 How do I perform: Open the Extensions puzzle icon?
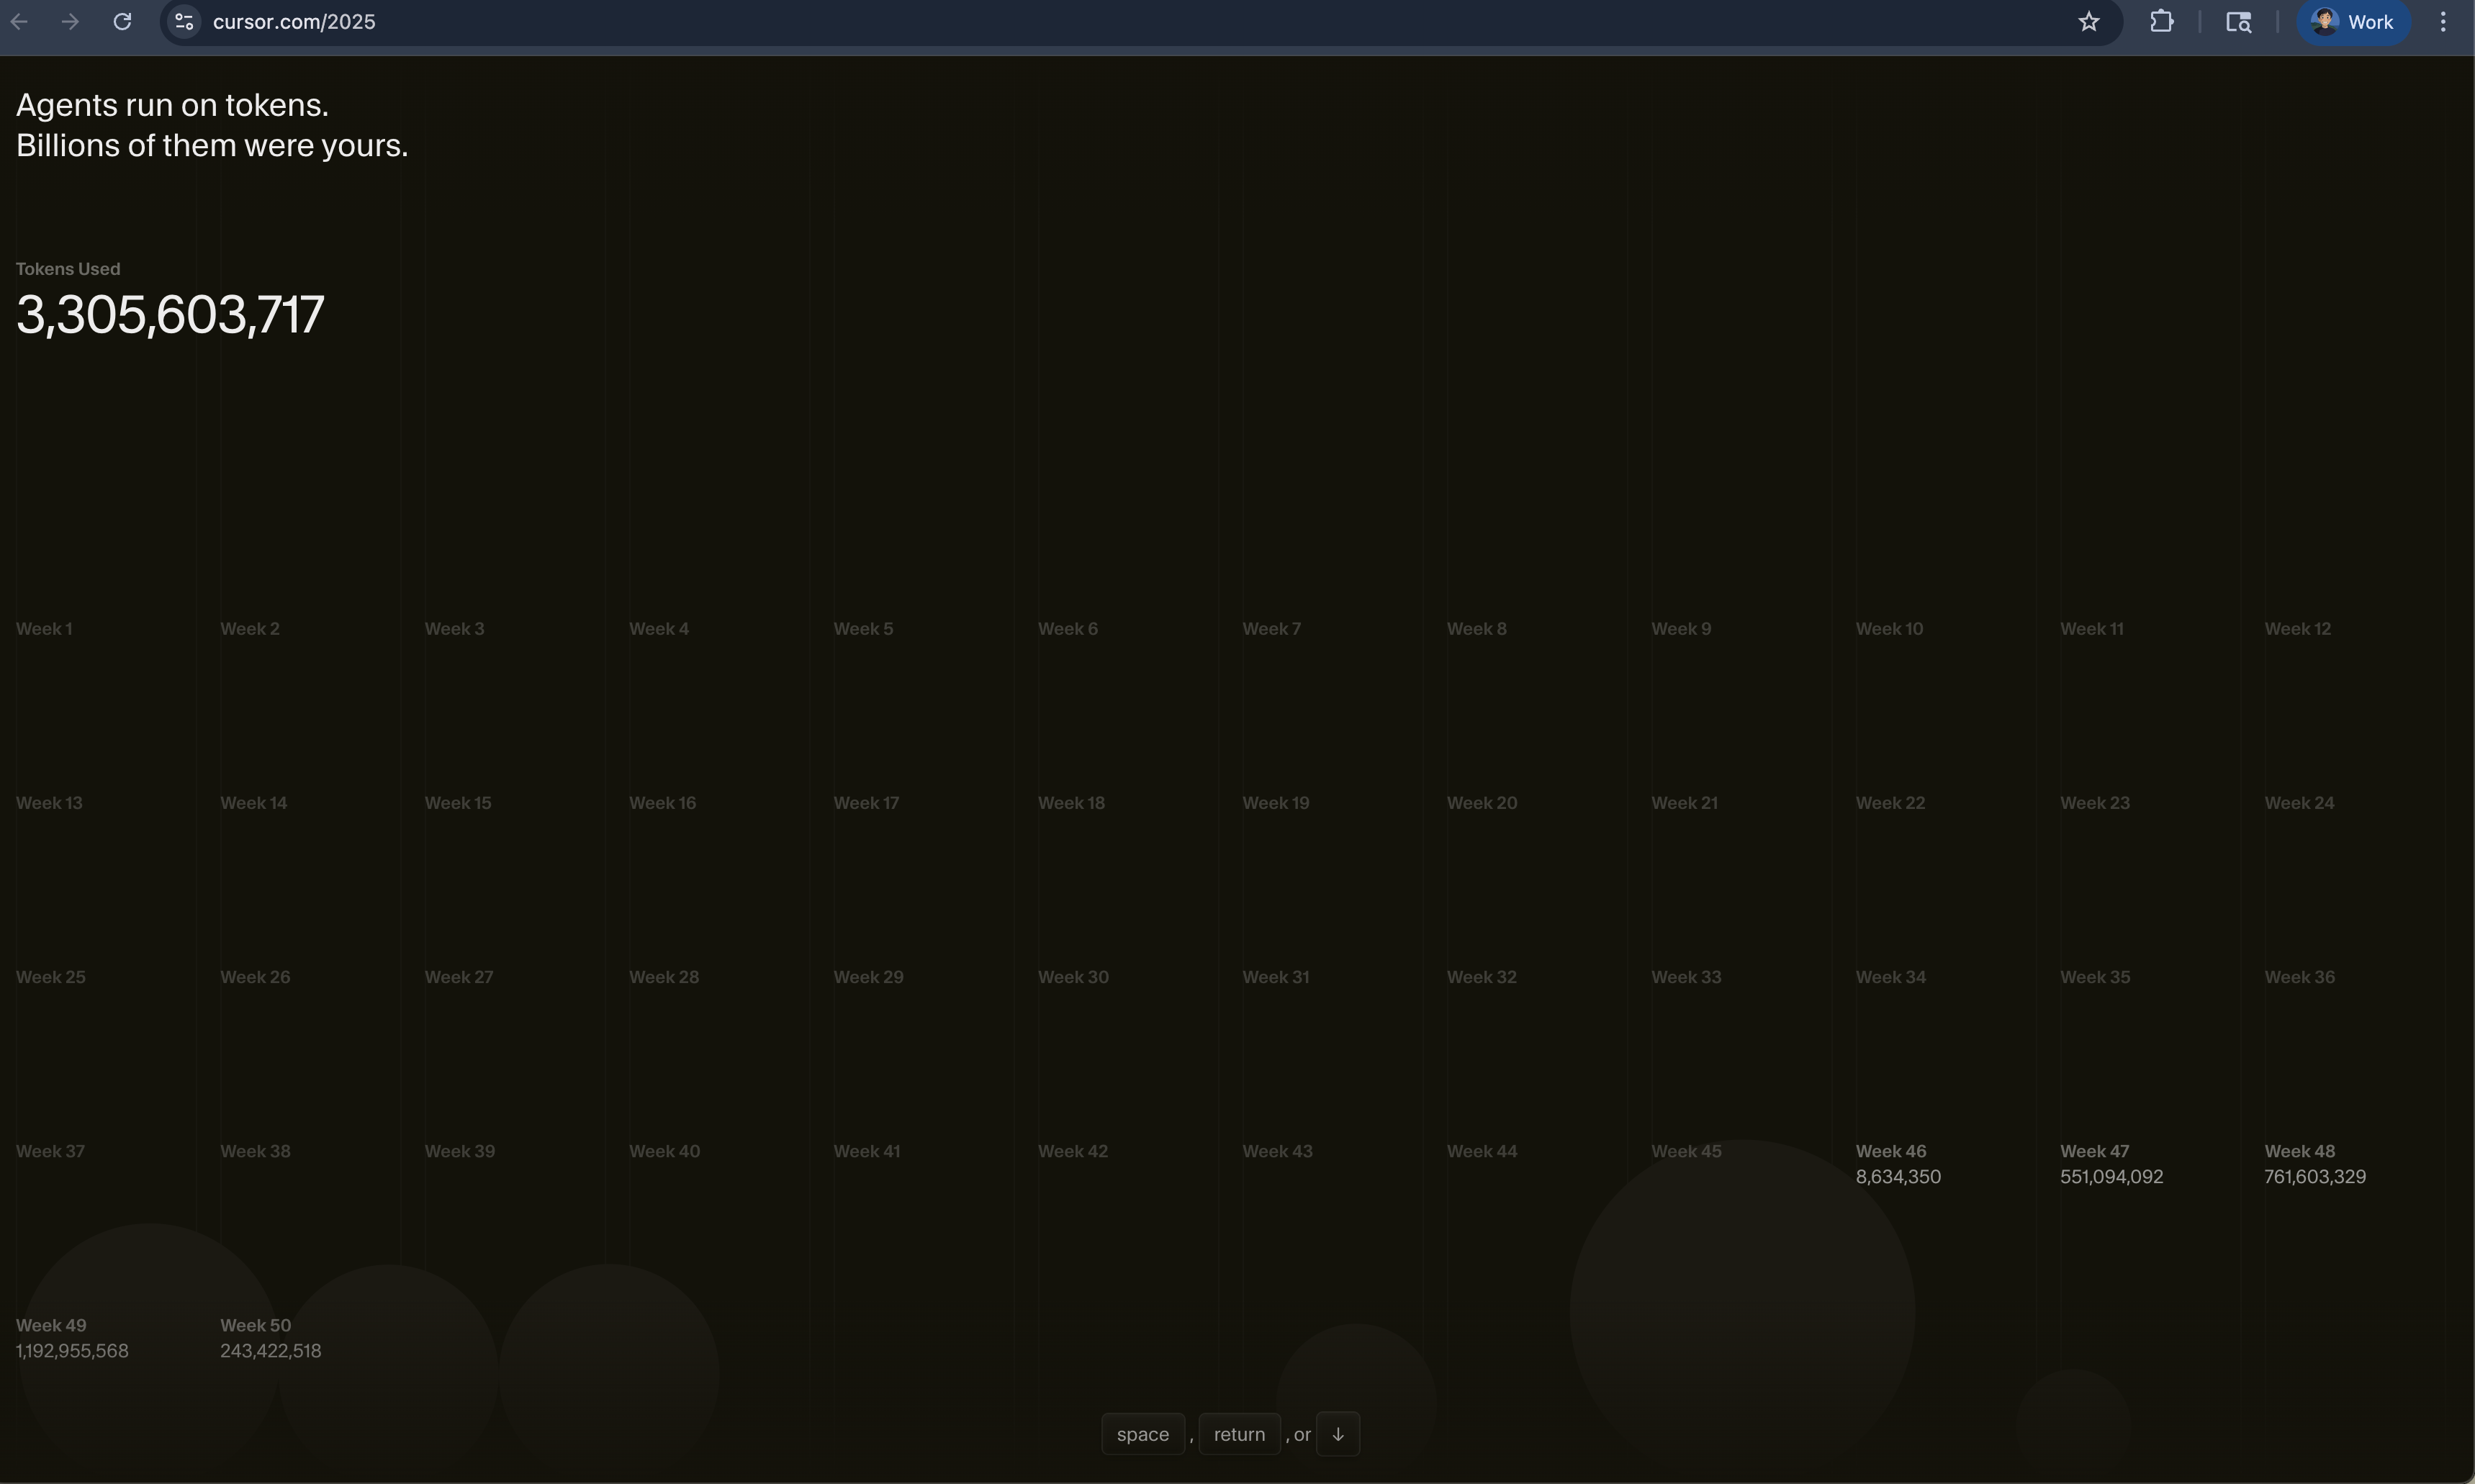coord(2161,22)
